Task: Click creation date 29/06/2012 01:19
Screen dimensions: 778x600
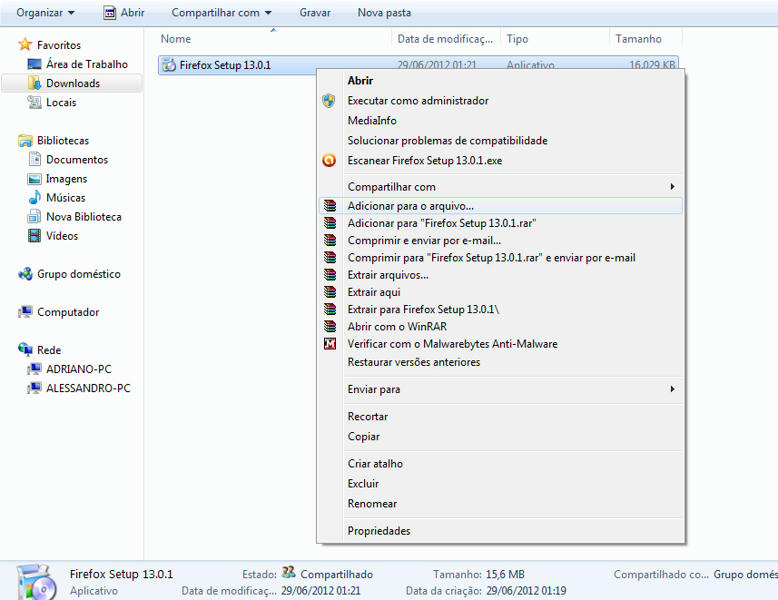Action: coord(526,591)
